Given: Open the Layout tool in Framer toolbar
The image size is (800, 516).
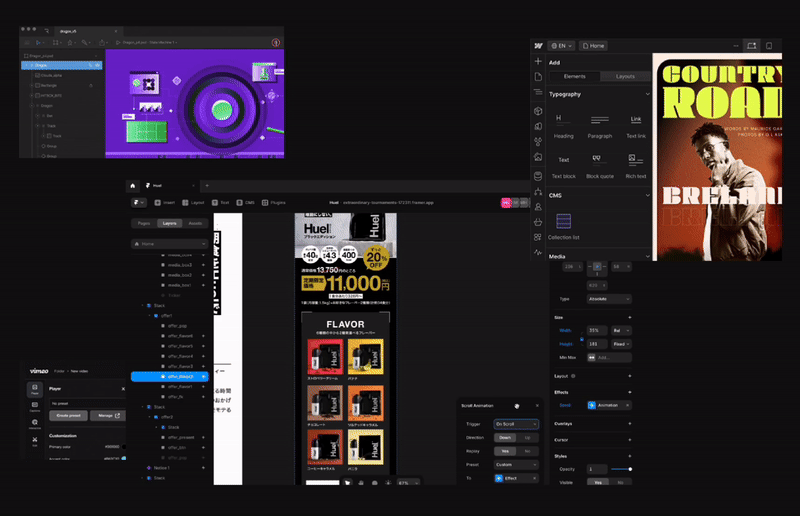Looking at the screenshot, I should pos(193,203).
